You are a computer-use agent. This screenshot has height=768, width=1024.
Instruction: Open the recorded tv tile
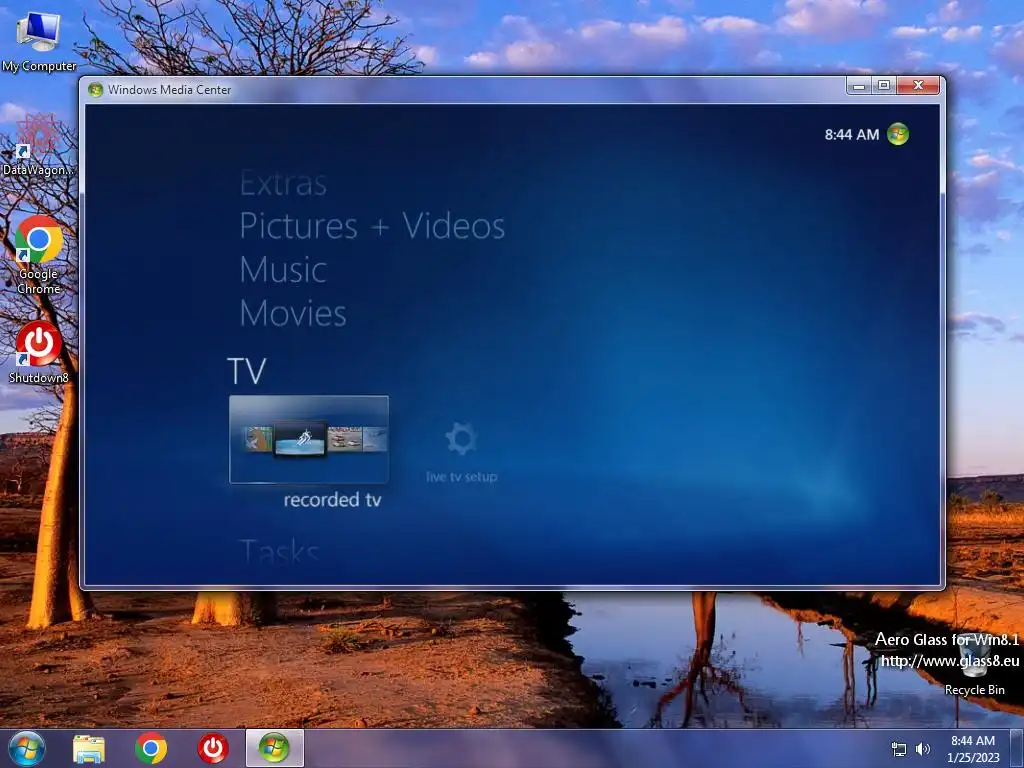point(309,440)
